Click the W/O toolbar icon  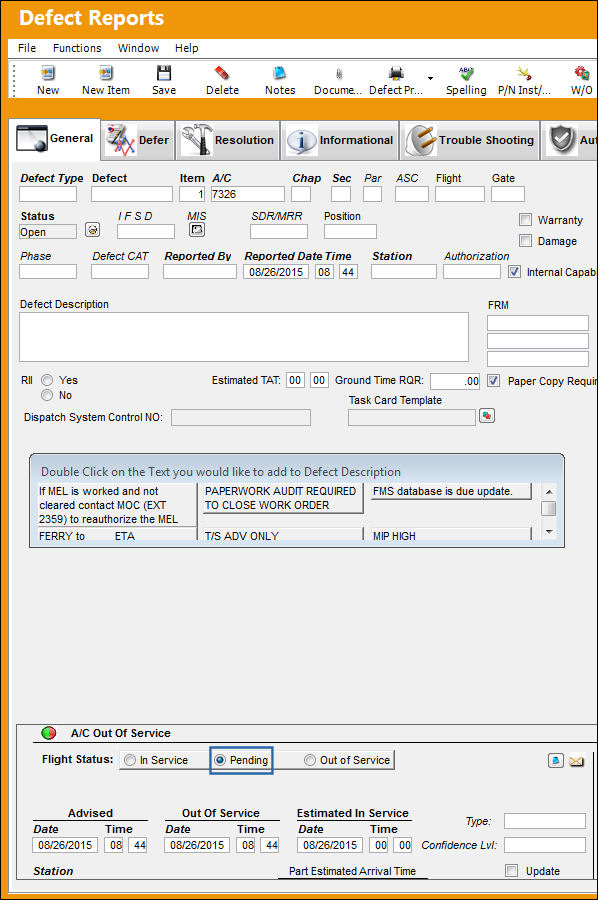pyautogui.click(x=581, y=73)
